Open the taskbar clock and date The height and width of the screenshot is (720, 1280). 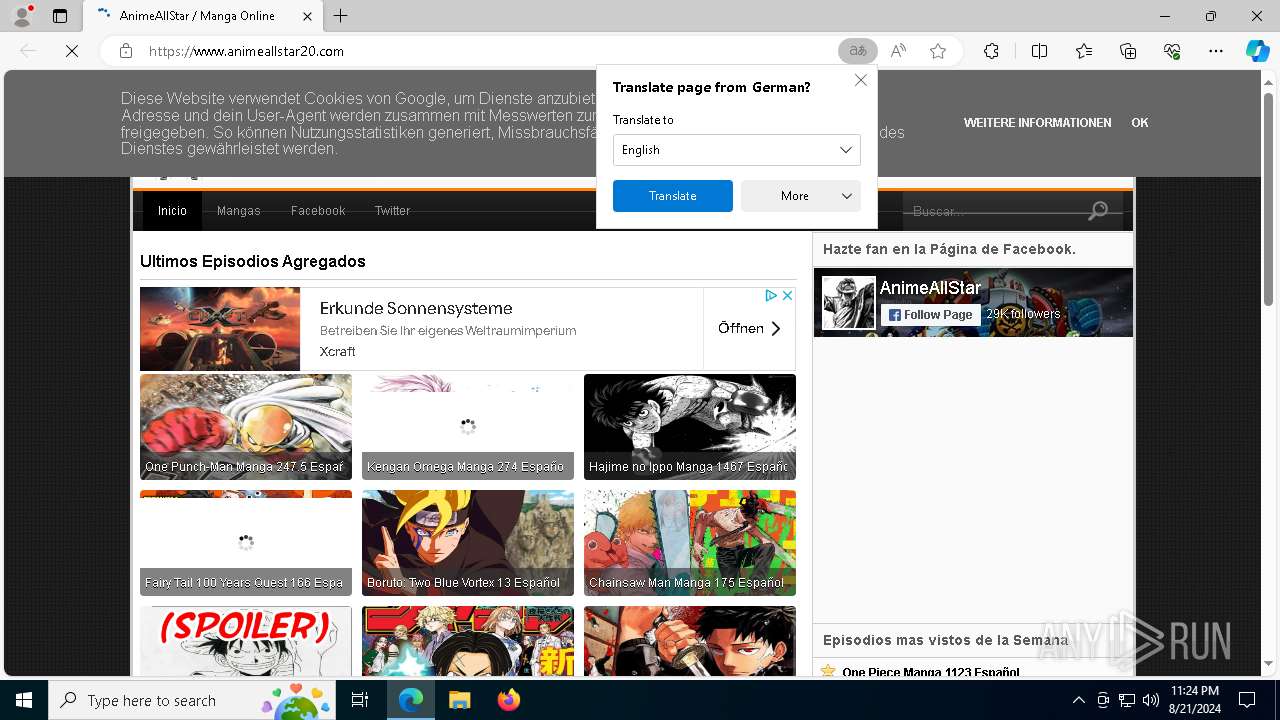1194,700
